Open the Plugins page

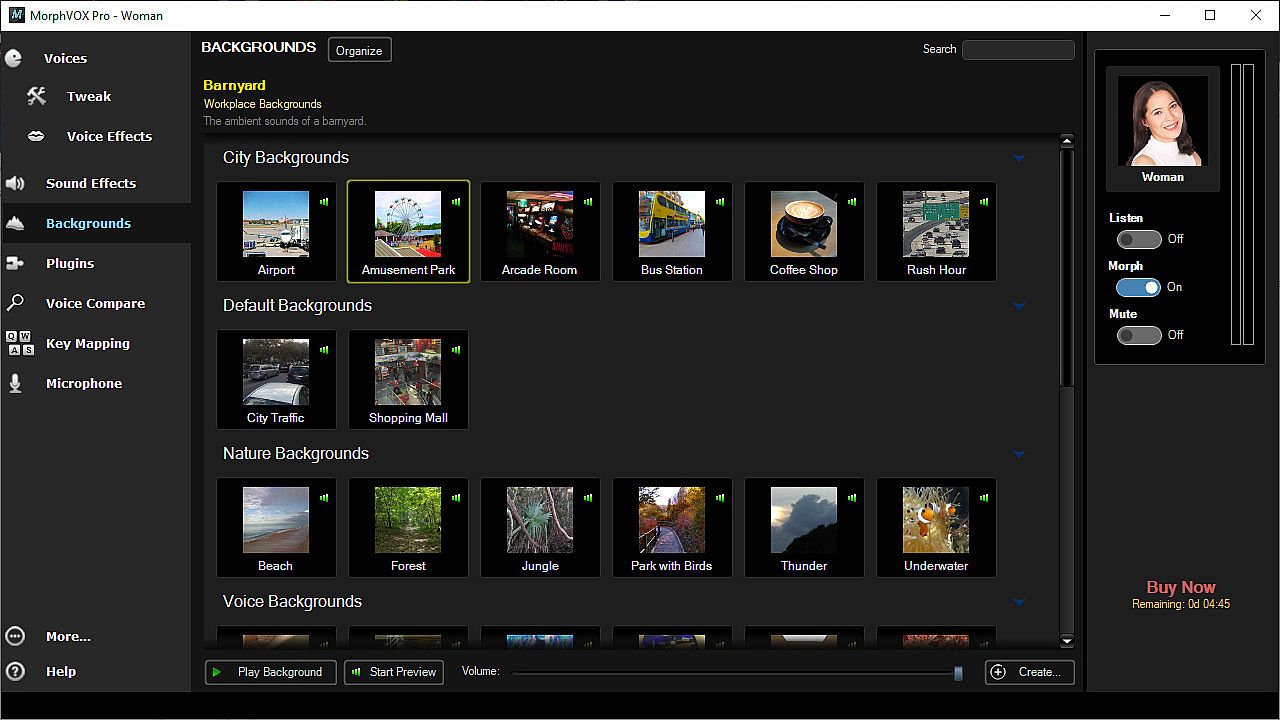(x=70, y=263)
